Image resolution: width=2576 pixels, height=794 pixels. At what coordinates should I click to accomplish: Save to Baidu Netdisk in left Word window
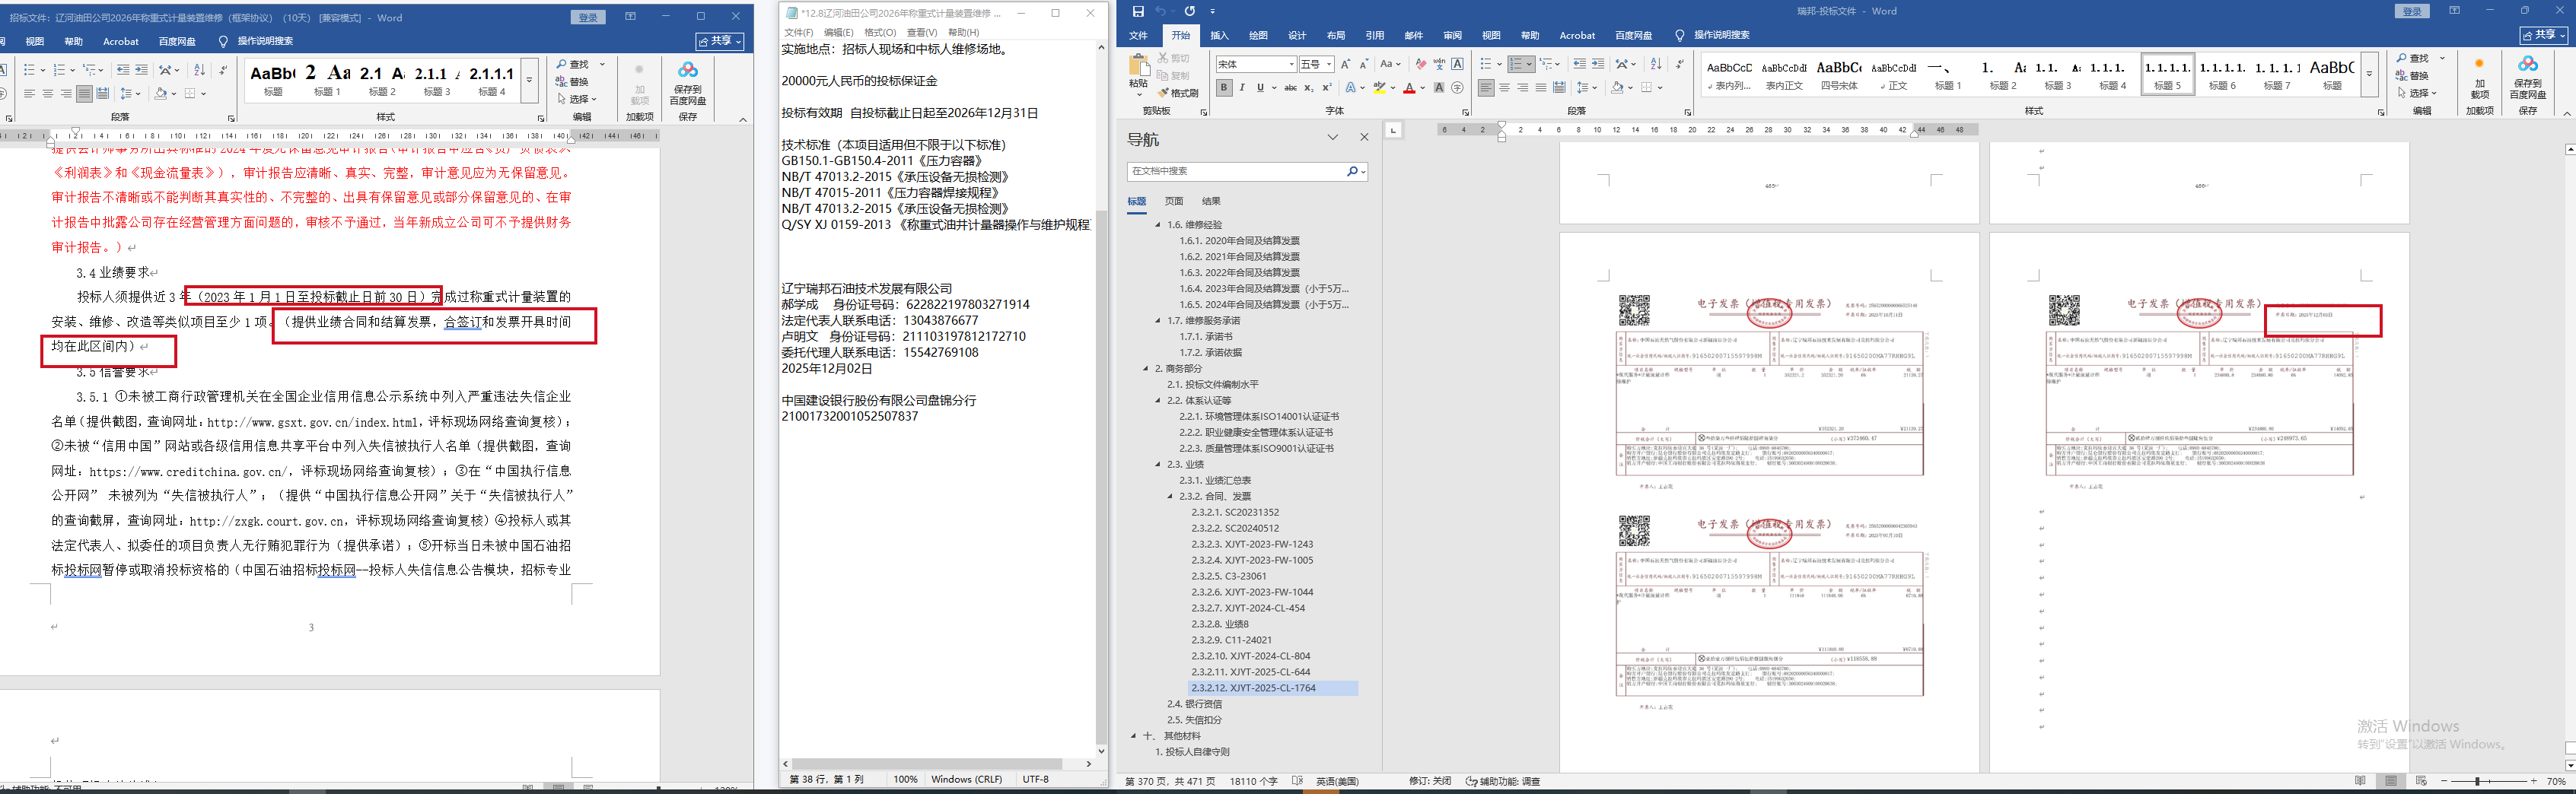pyautogui.click(x=688, y=82)
